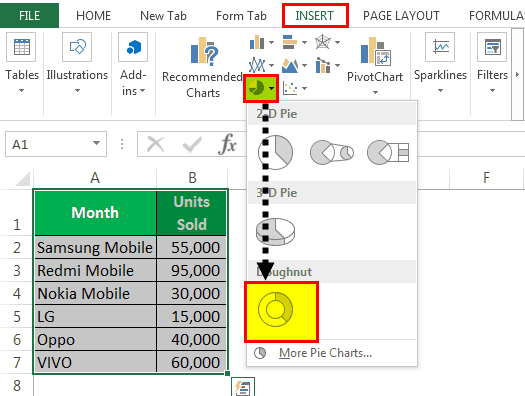This screenshot has width=525, height=396.
Task: Open the Name Box dropdown
Action: coord(96,143)
